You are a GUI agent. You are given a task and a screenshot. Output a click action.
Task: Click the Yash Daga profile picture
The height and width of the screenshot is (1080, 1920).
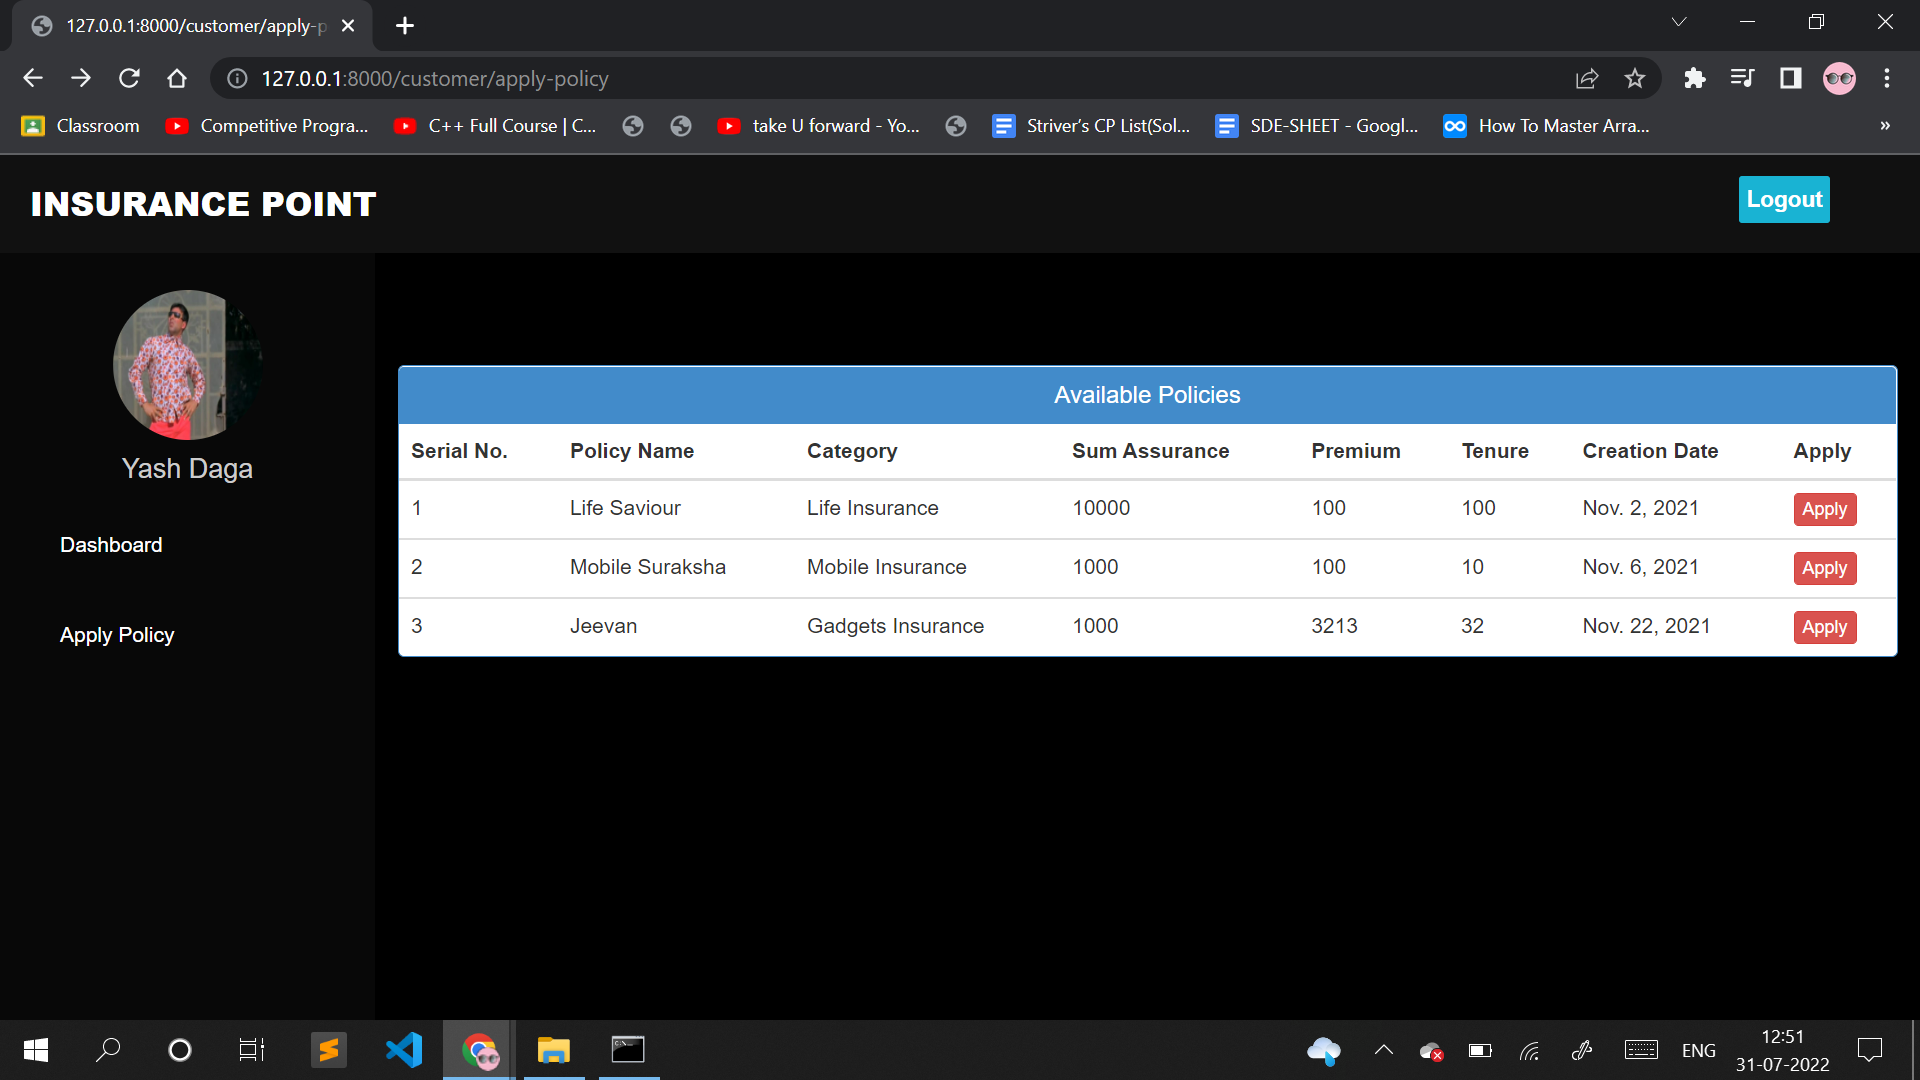188,365
